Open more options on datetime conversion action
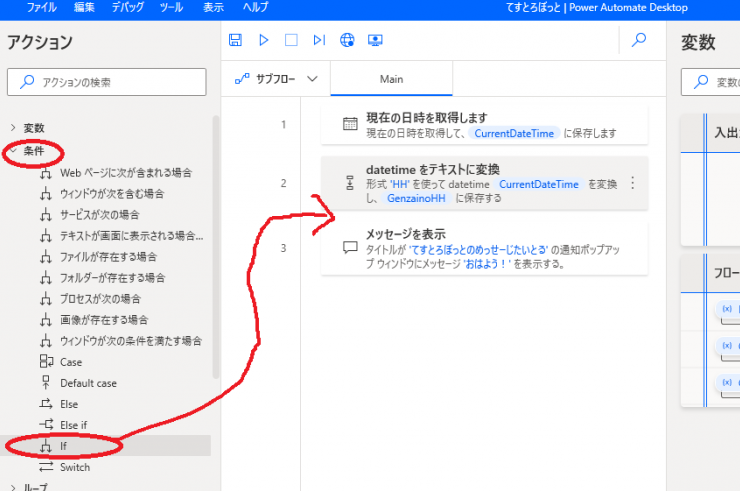Screen dimensions: 740x491 (x=632, y=183)
